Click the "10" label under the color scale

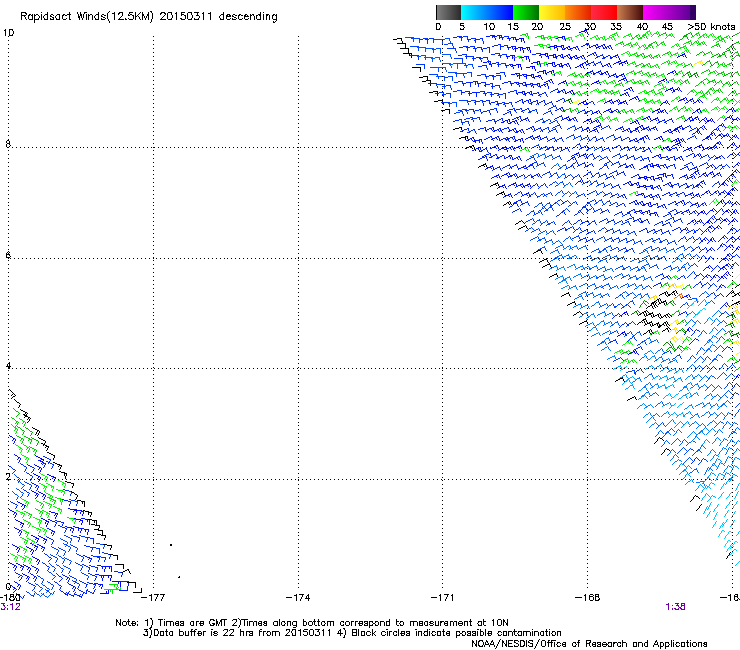pos(489,27)
